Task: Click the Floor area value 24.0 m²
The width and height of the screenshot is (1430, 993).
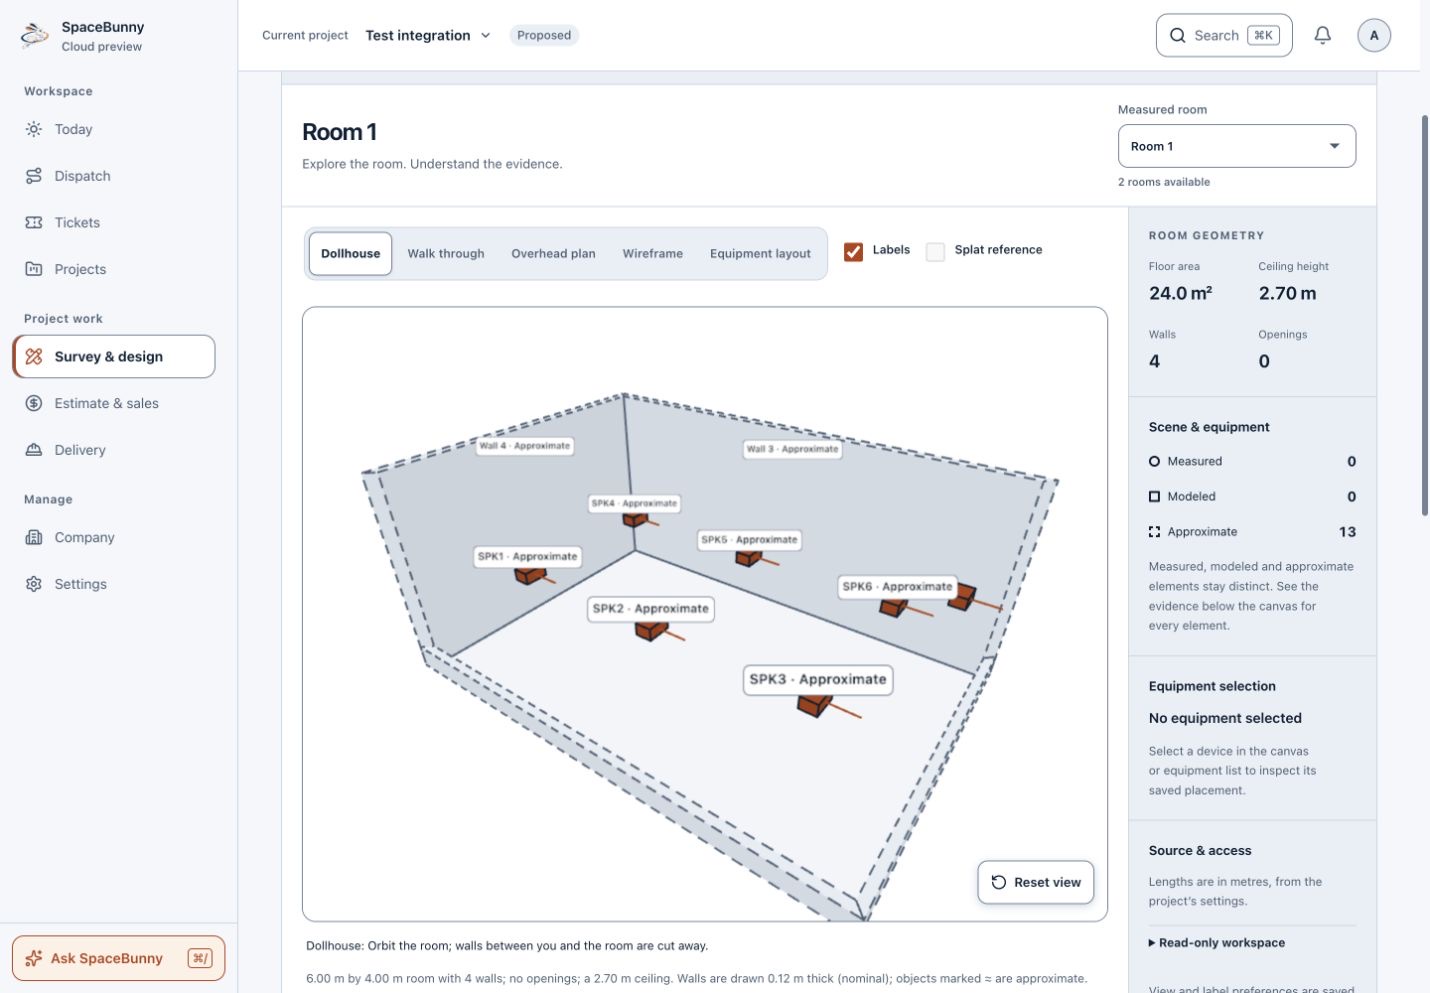Action: point(1180,294)
